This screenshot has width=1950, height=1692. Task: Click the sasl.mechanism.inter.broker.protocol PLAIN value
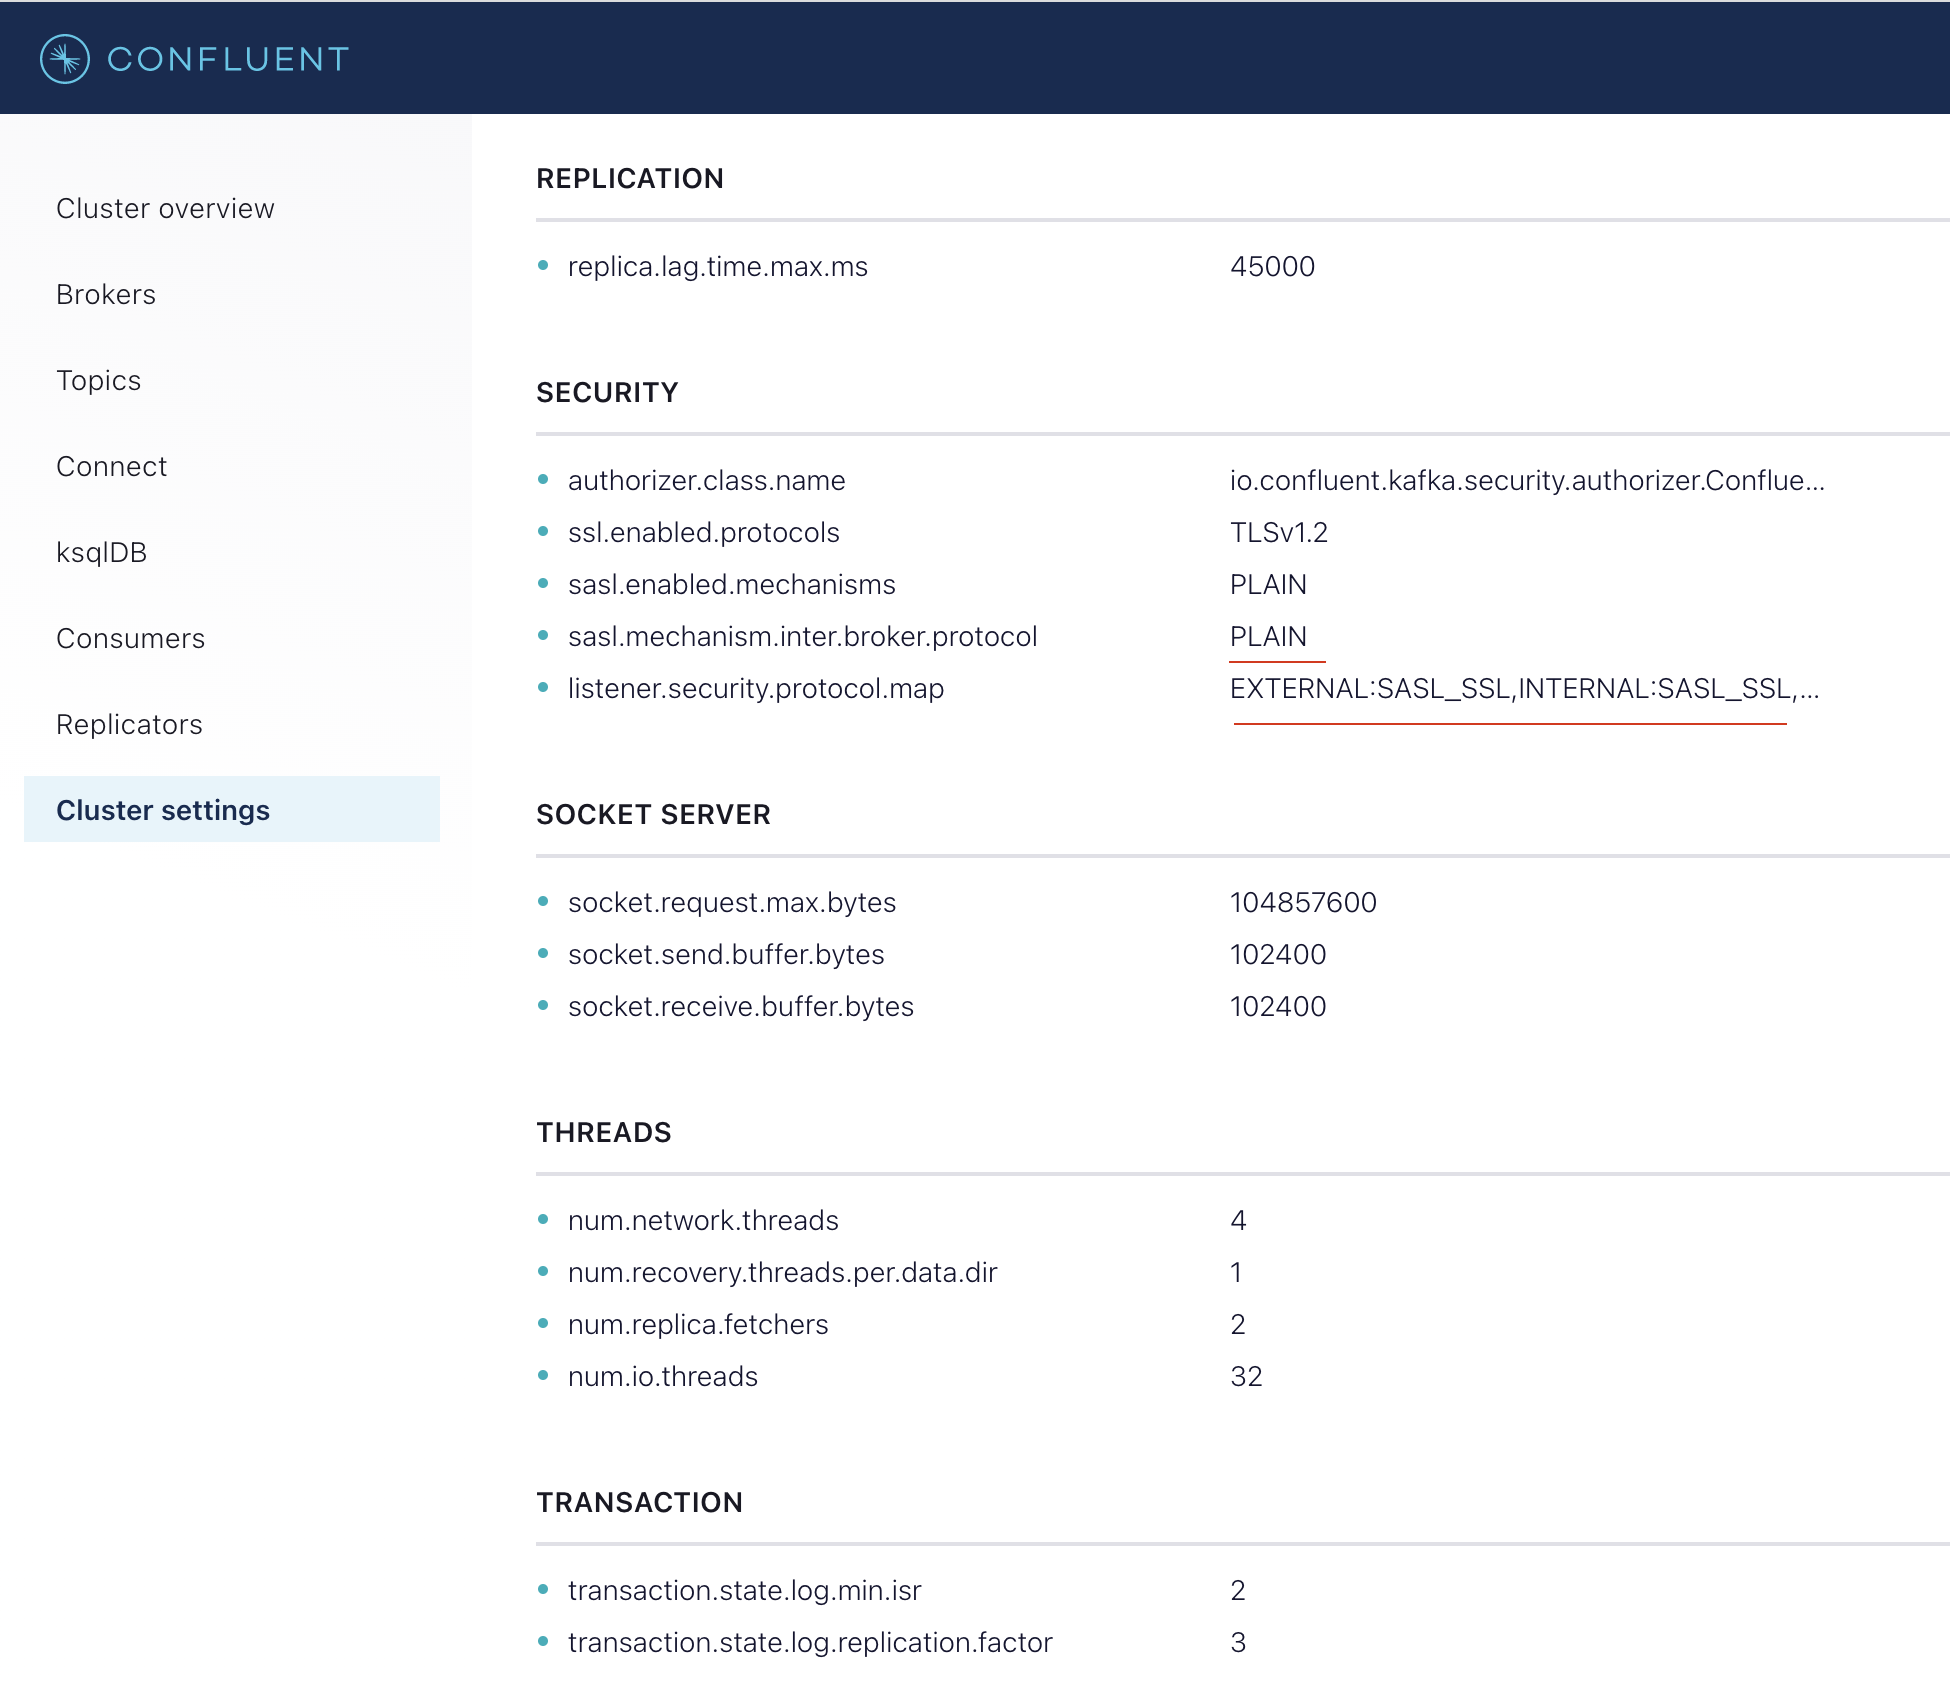click(x=1268, y=636)
